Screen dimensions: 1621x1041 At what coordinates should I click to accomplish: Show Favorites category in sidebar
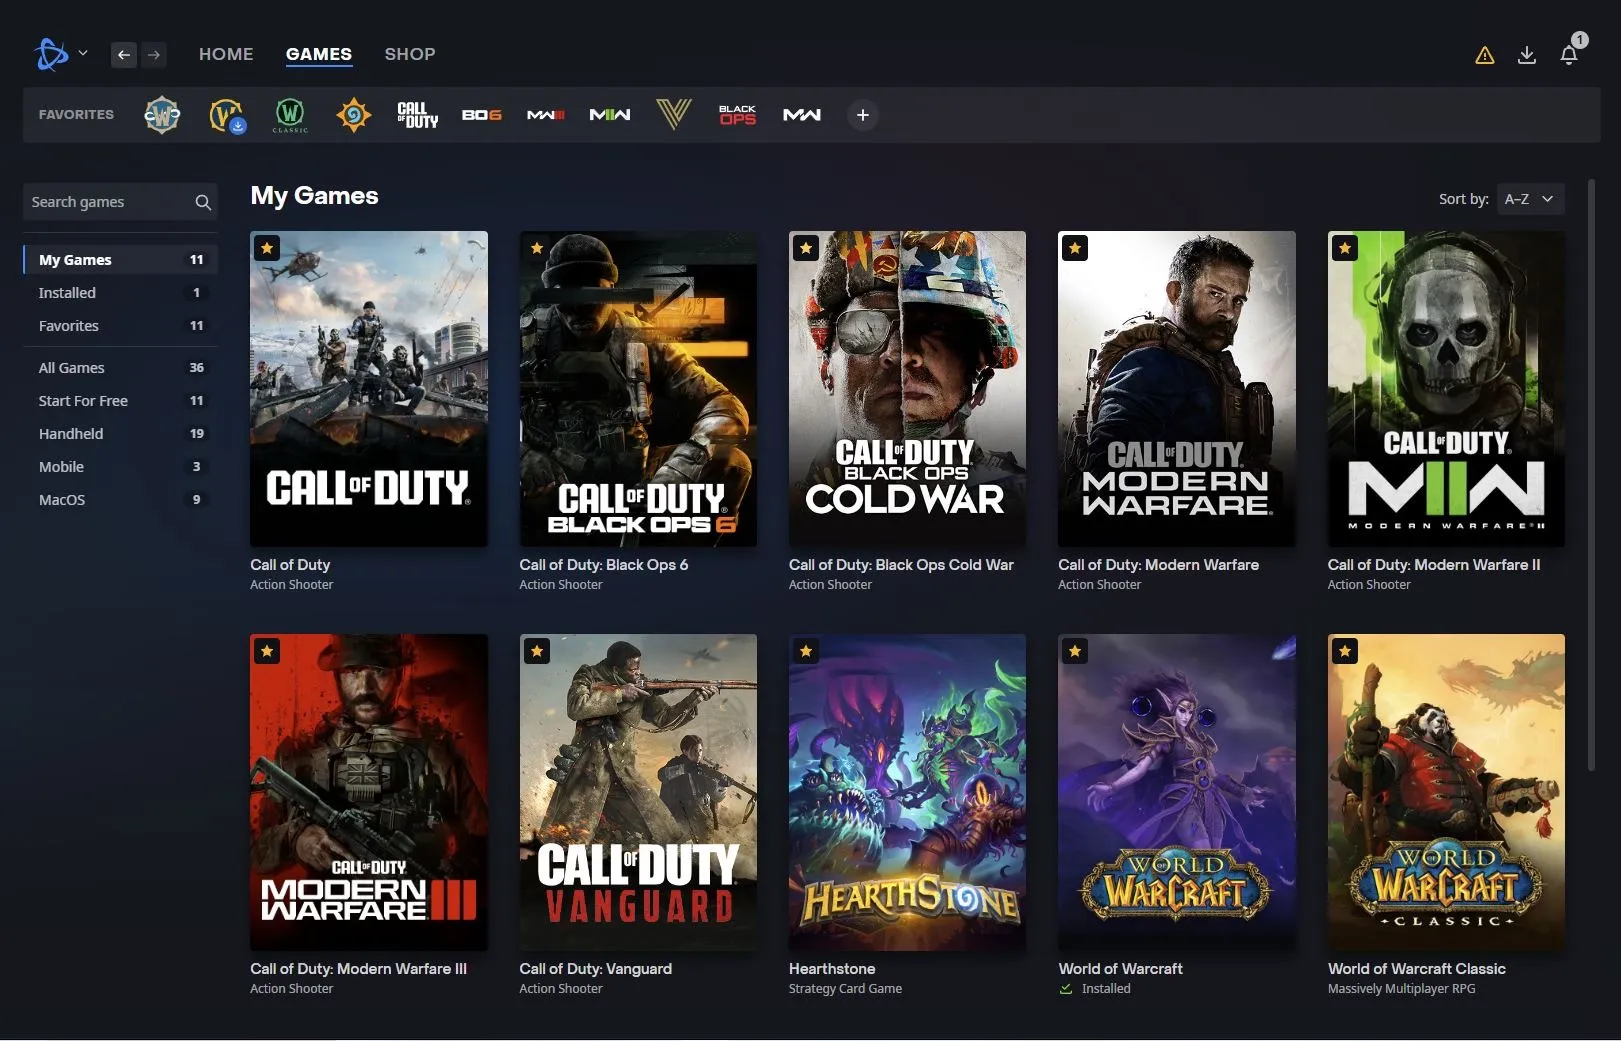[120, 326]
